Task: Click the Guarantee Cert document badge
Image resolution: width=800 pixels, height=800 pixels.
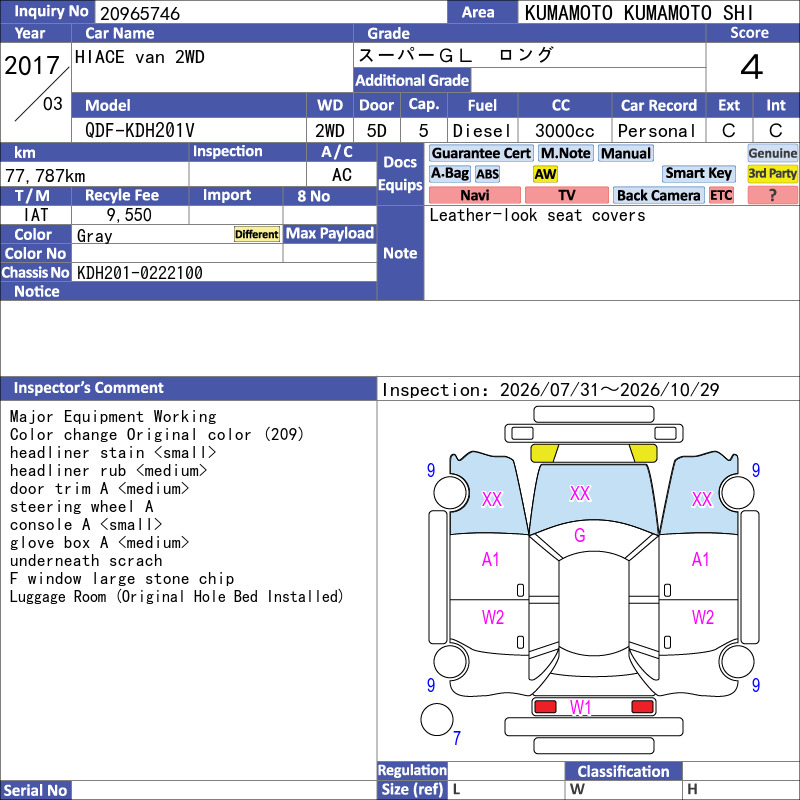Action: click(481, 153)
